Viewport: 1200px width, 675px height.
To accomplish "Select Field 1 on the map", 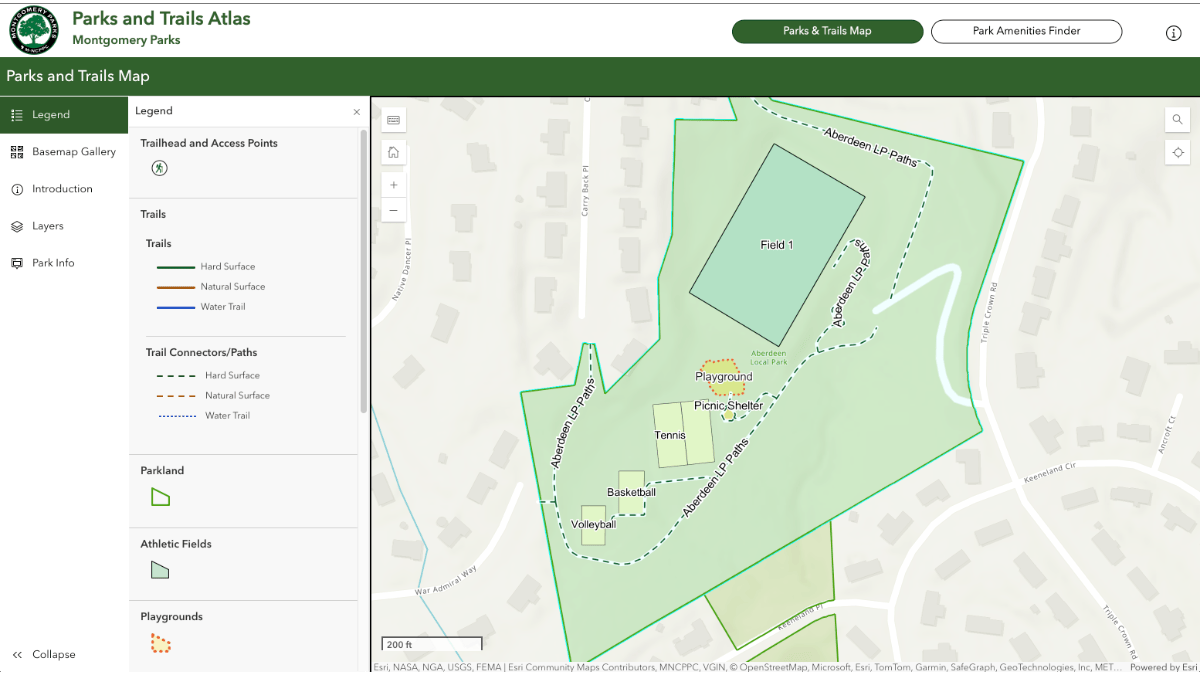I will coord(778,244).
